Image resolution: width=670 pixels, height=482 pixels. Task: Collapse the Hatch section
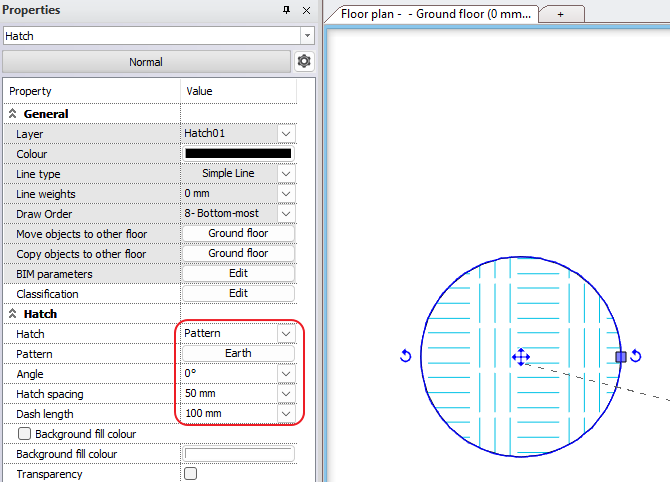(x=13, y=314)
